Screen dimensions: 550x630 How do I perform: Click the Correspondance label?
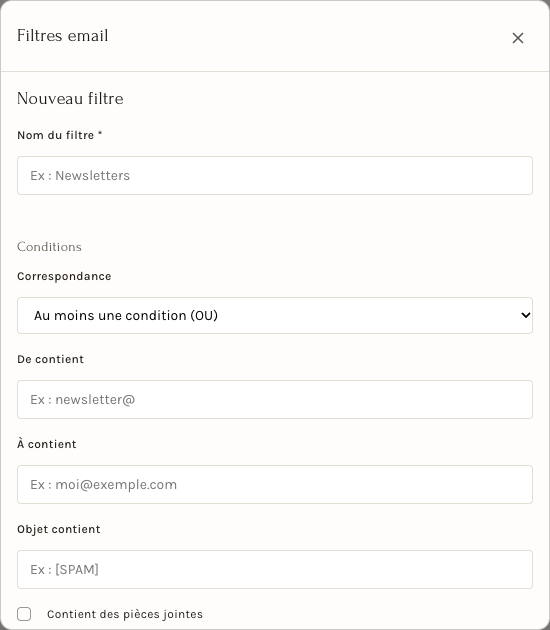[x=64, y=276]
